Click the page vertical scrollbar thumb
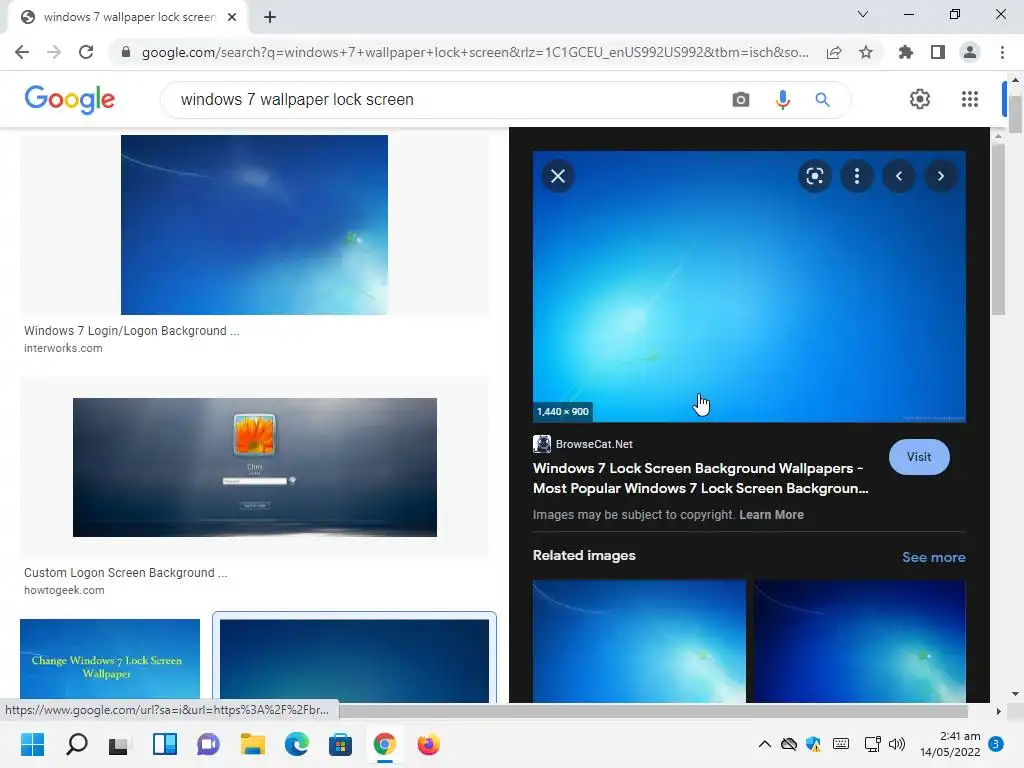Image resolution: width=1024 pixels, height=768 pixels. pyautogui.click(x=1015, y=114)
